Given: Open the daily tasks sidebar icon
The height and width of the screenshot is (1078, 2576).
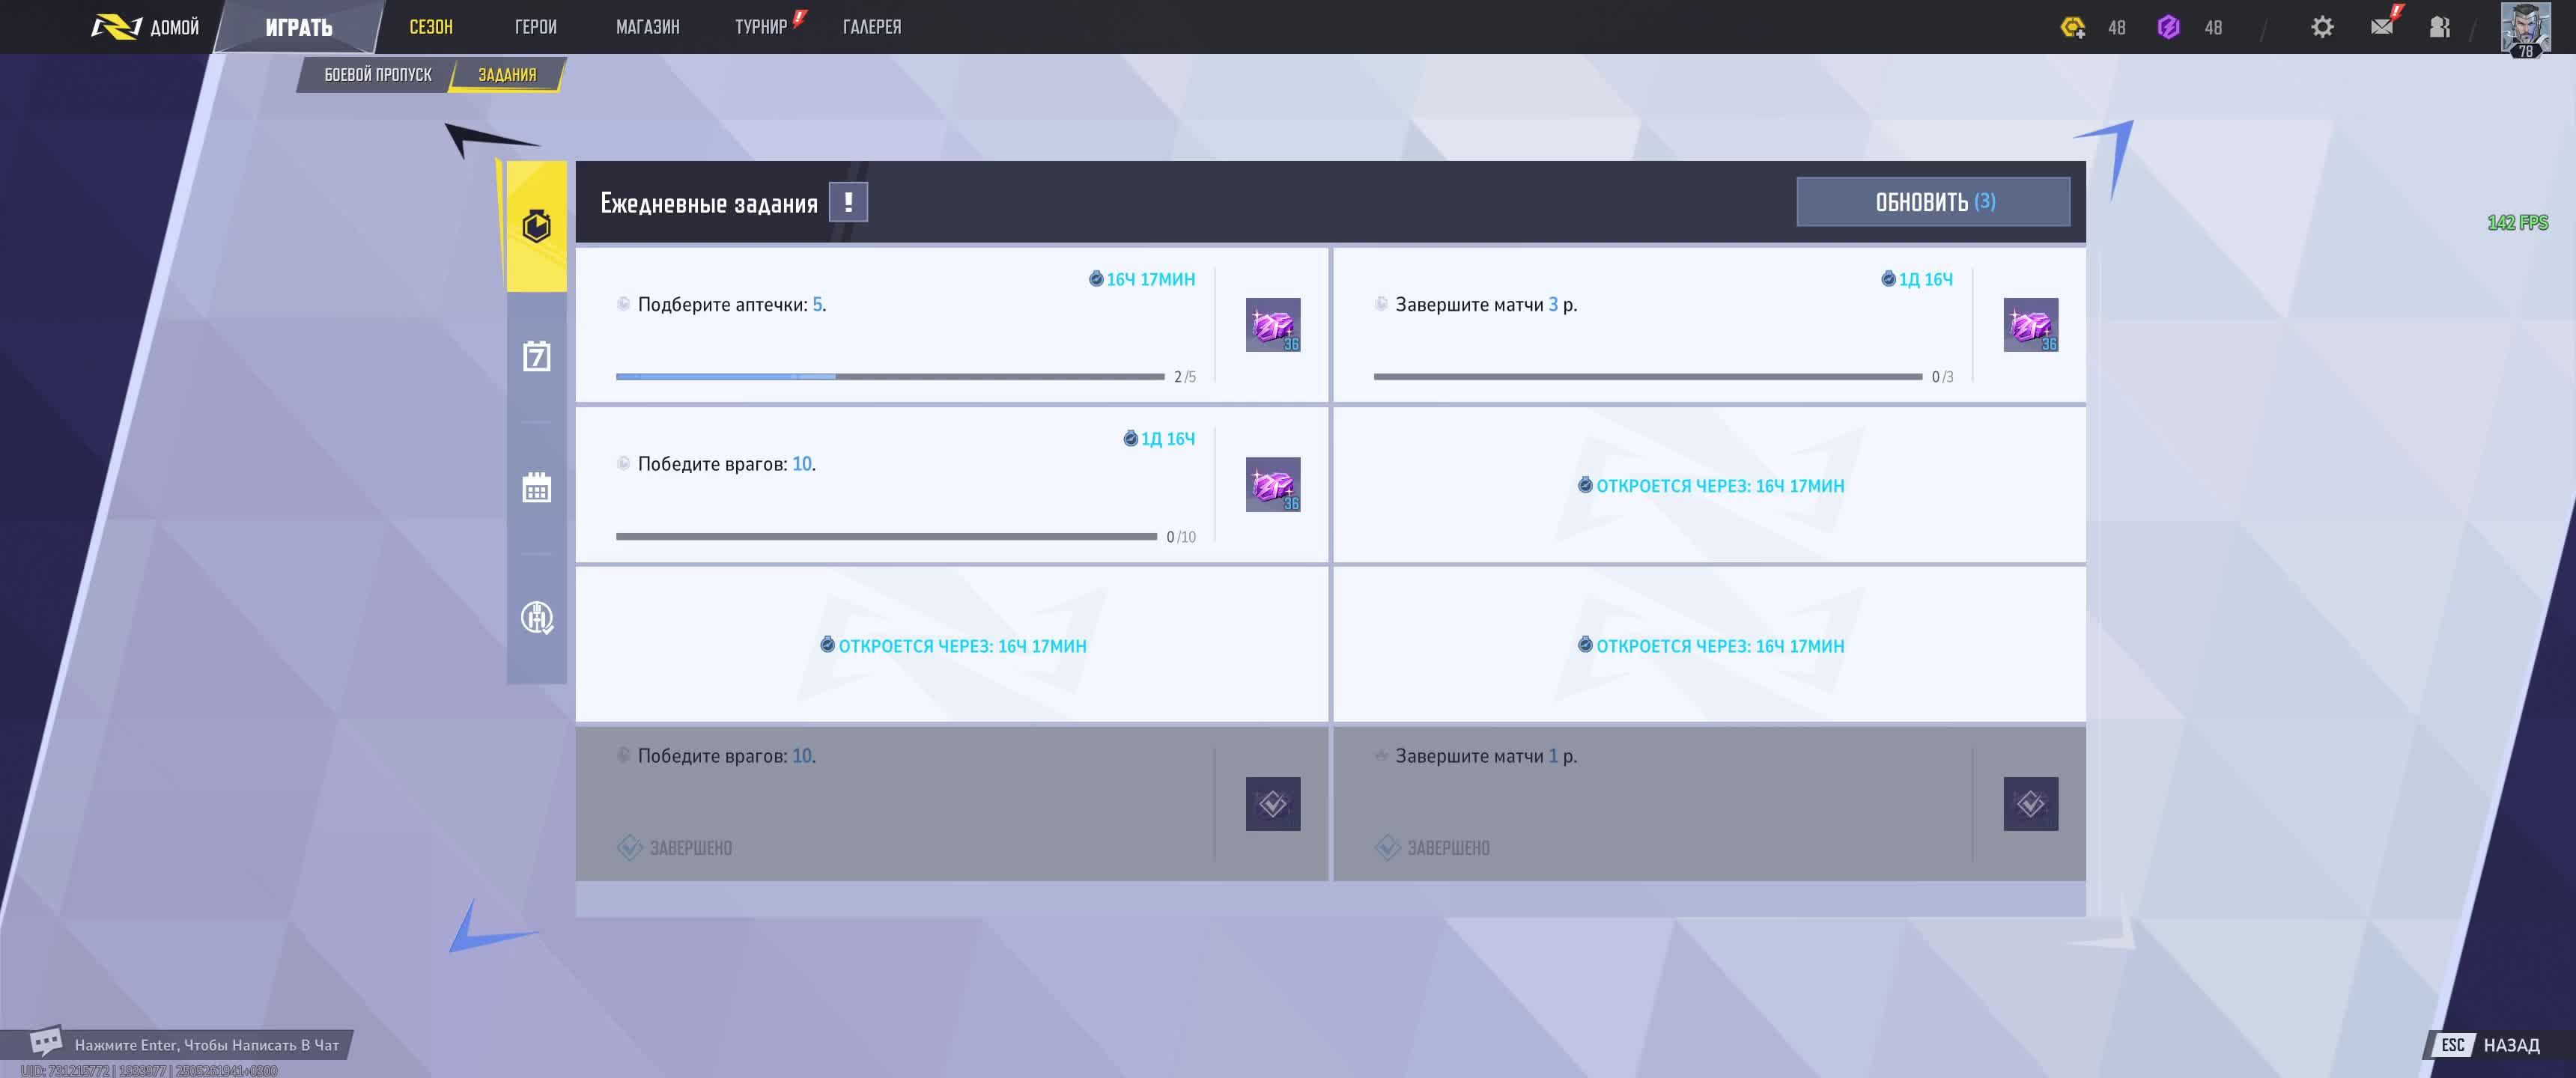Looking at the screenshot, I should point(536,226).
